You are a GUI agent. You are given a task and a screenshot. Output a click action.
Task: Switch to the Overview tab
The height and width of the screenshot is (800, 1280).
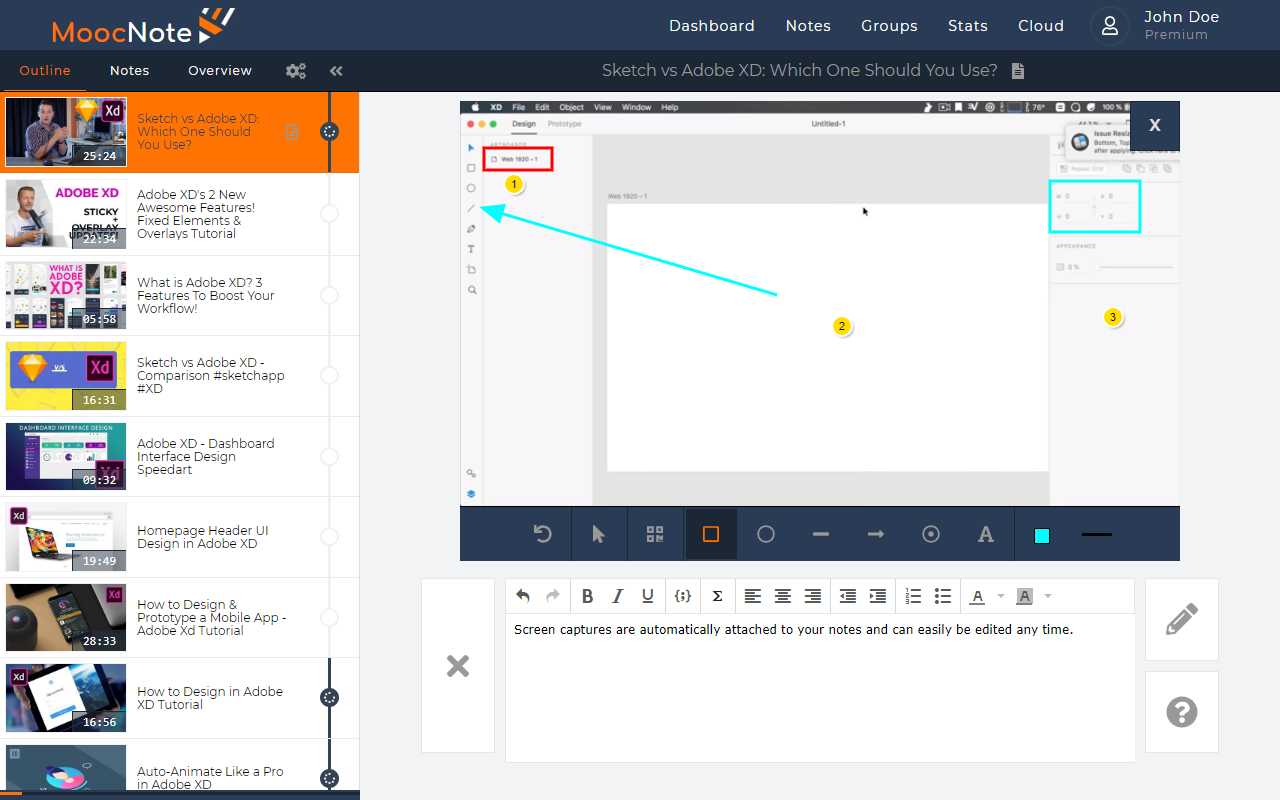(x=220, y=71)
